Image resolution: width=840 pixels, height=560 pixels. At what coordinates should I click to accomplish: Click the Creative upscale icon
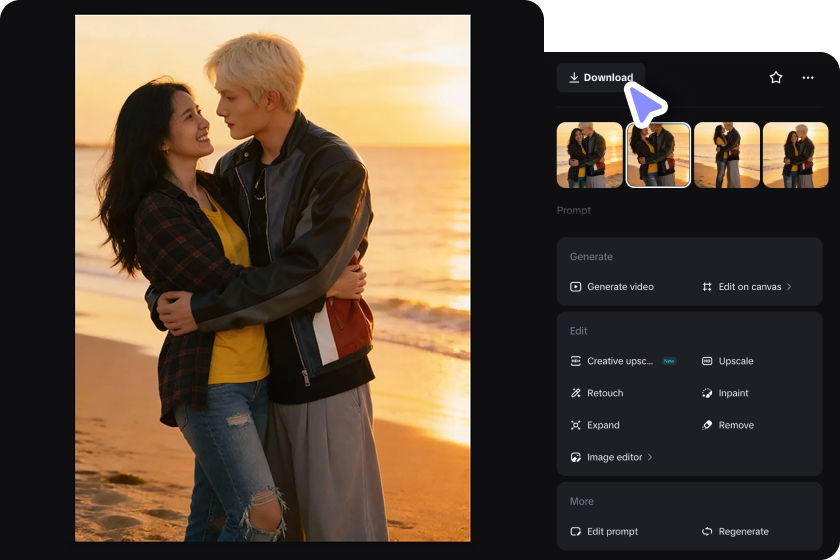575,361
